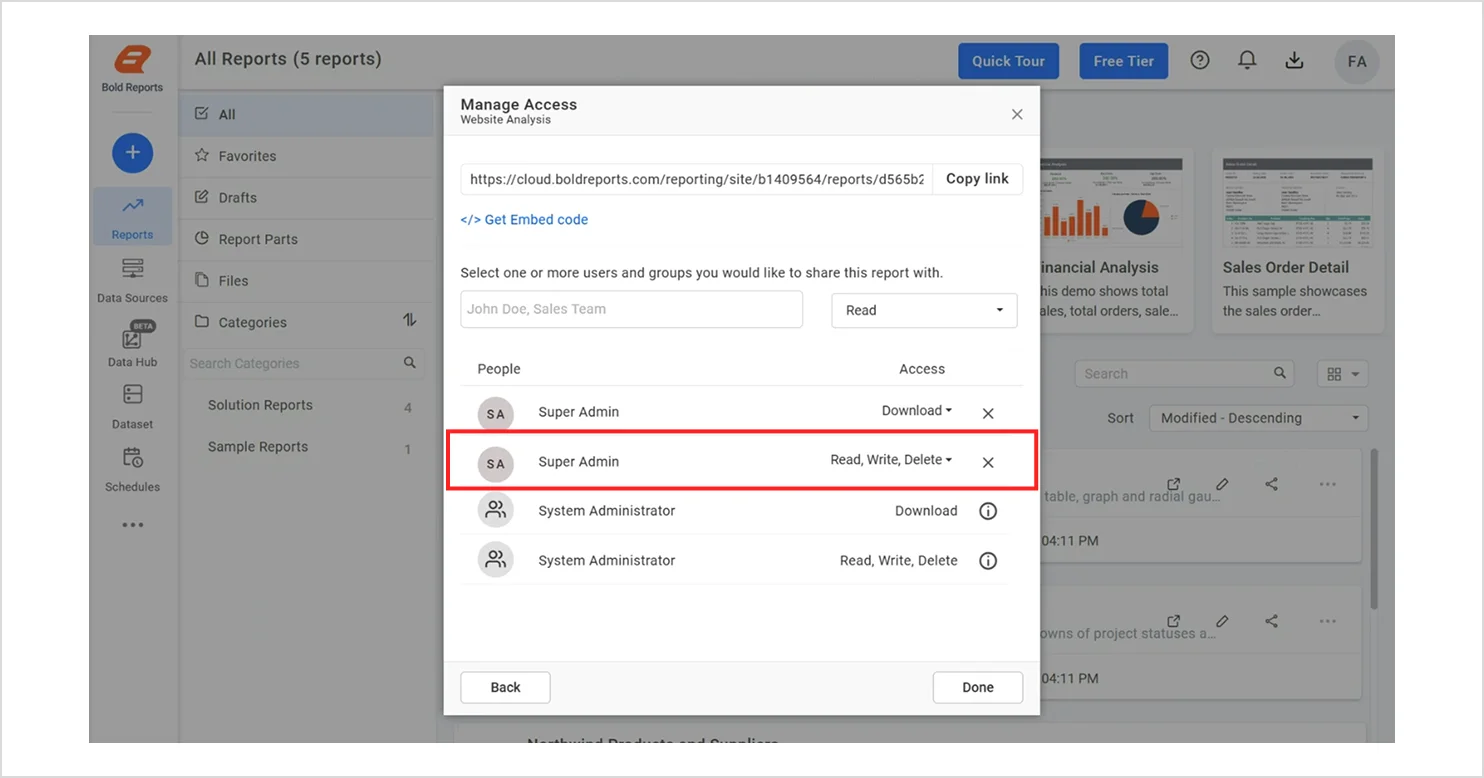Click the blue plus create button

(x=132, y=154)
